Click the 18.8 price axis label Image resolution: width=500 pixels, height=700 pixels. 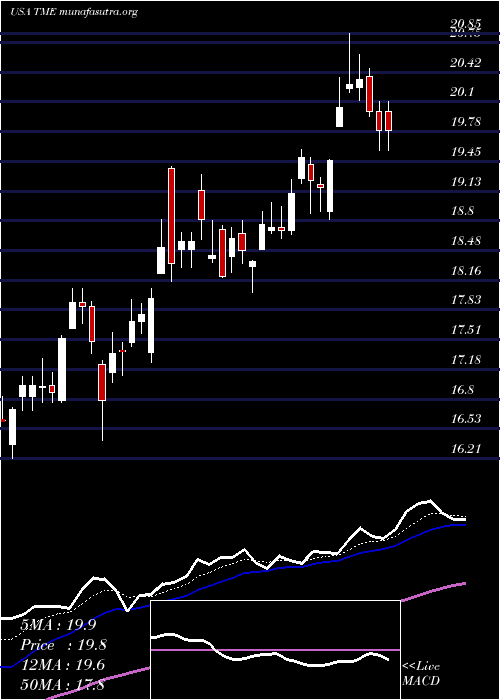(462, 211)
